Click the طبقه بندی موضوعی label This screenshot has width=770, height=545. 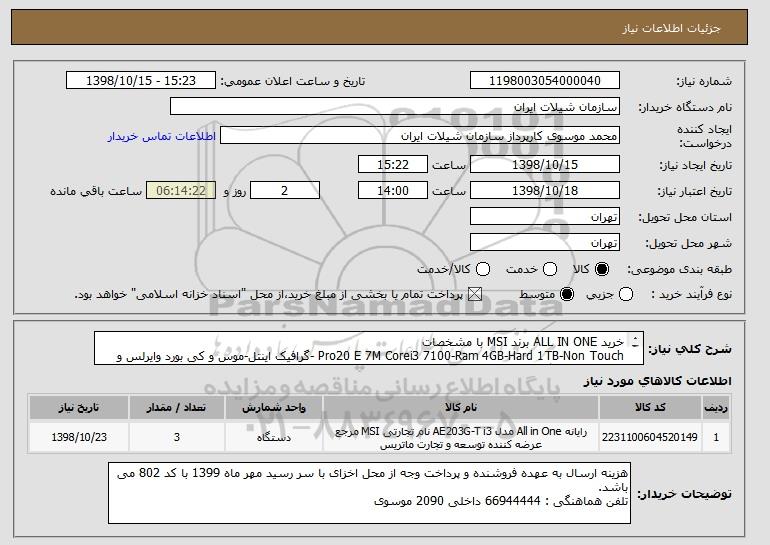[679, 269]
